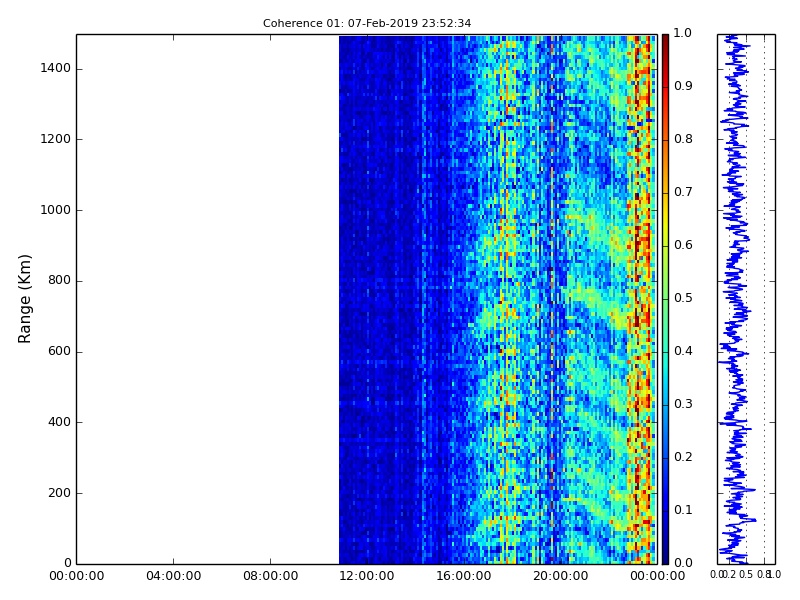Click the 1400 range tick label
Image resolution: width=800 pixels, height=600 pixels.
56,68
